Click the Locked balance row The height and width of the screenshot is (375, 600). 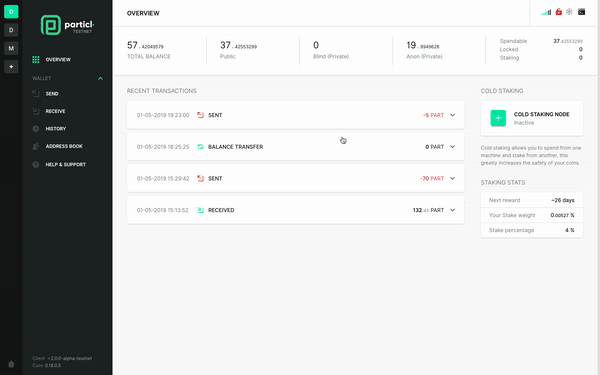click(541, 49)
